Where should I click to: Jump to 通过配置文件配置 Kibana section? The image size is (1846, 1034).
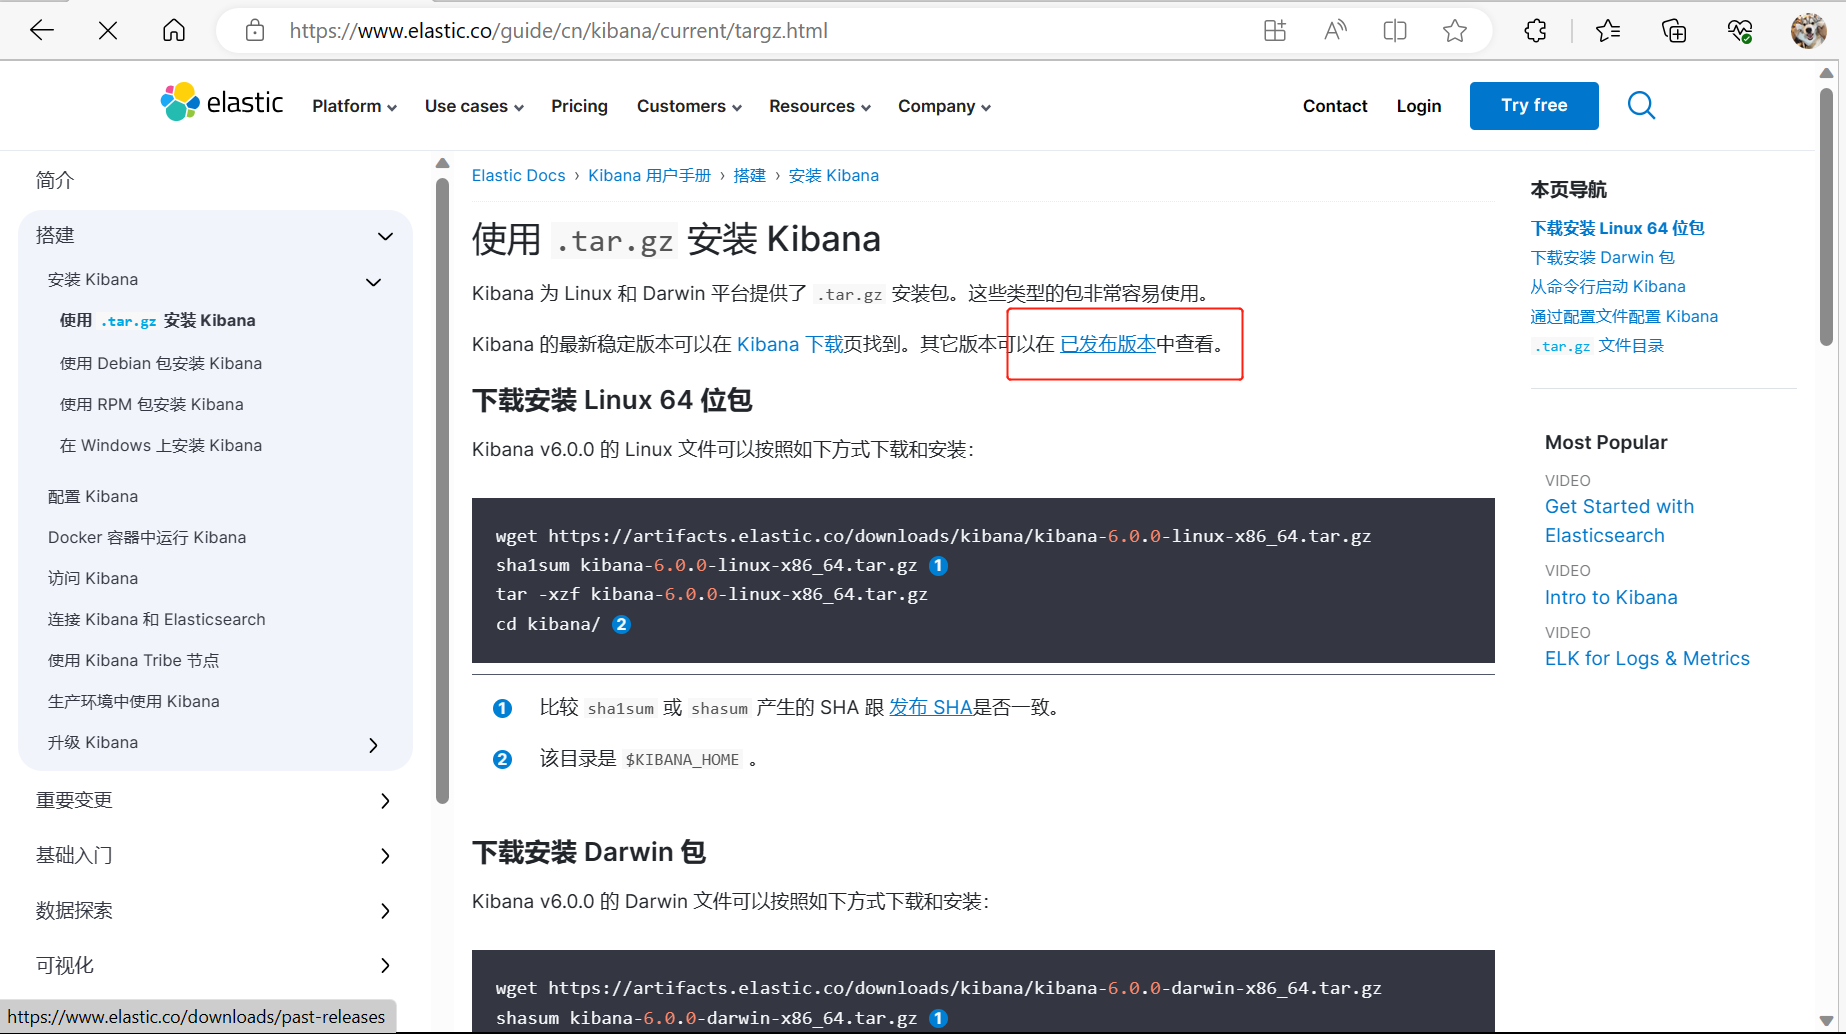1624,317
